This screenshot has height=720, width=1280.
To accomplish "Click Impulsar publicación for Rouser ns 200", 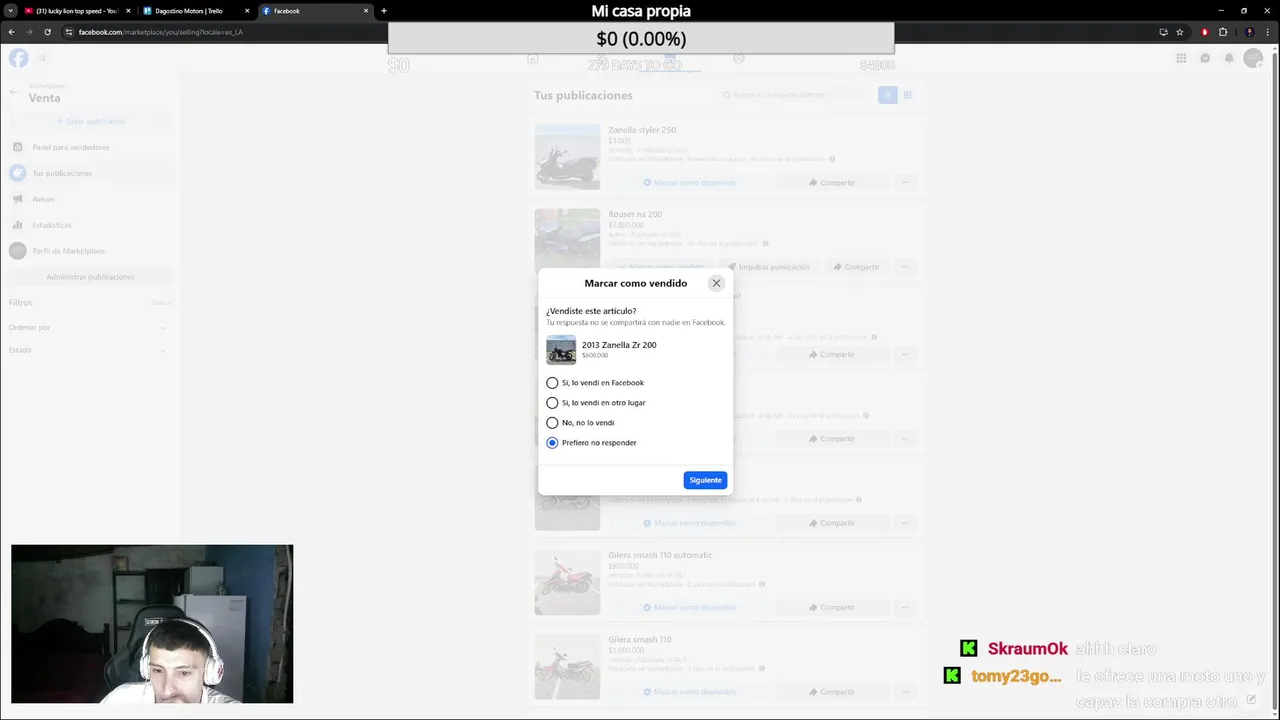I will click(768, 267).
